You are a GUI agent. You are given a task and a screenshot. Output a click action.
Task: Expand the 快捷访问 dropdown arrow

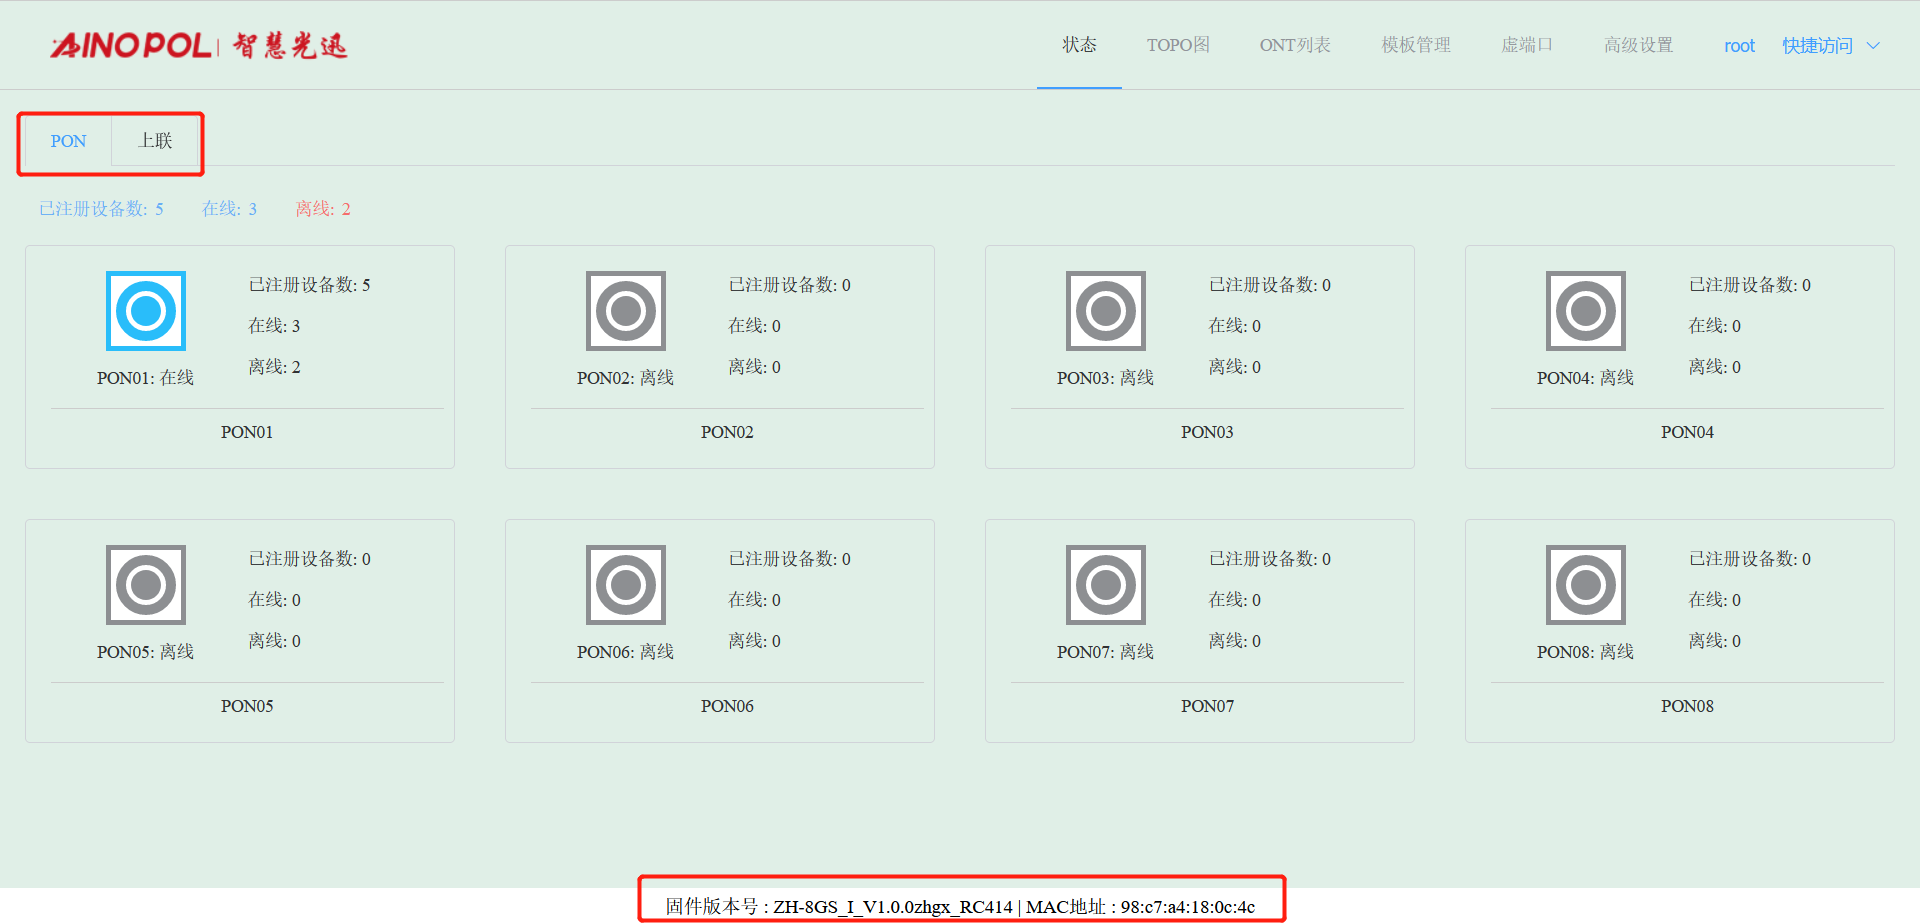[1874, 46]
